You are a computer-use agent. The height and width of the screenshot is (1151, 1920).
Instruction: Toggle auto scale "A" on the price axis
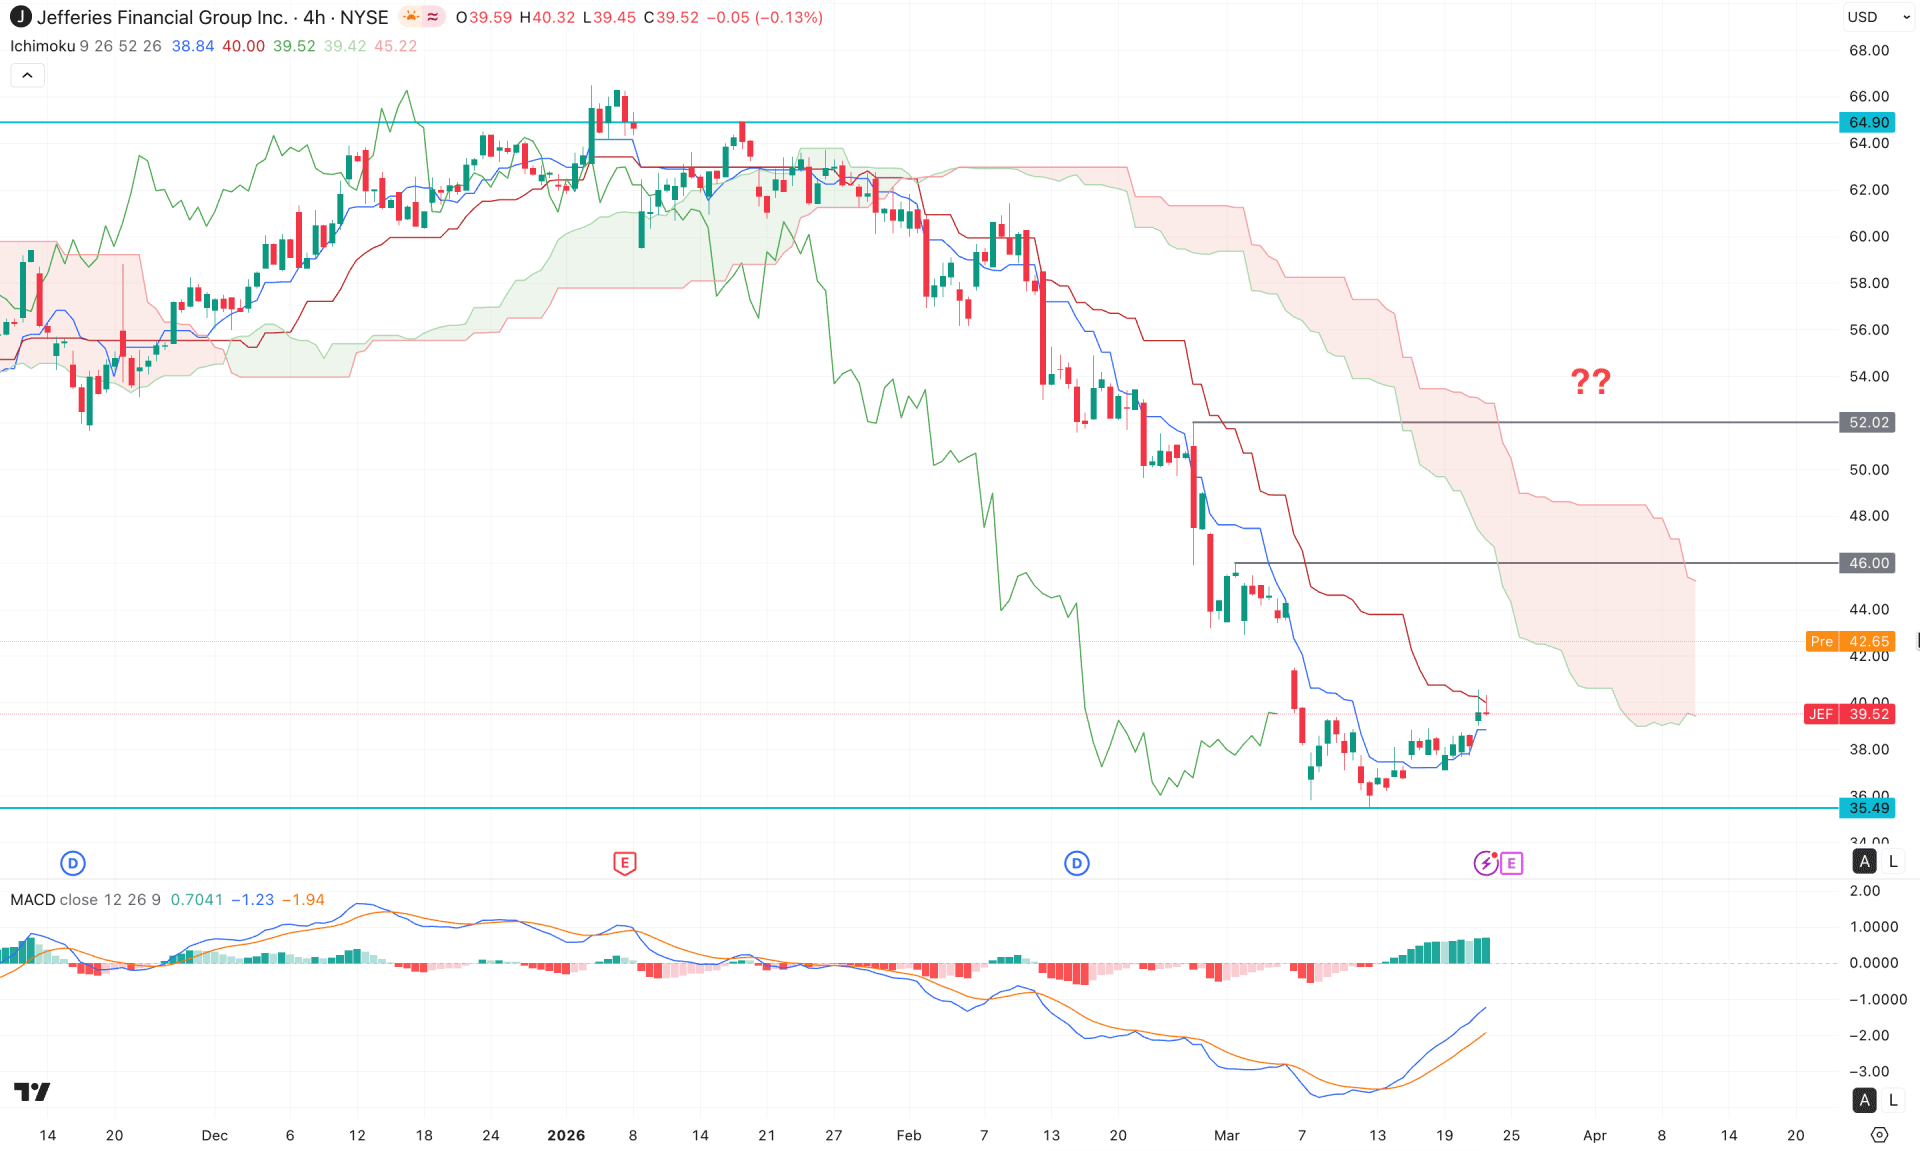(x=1864, y=860)
